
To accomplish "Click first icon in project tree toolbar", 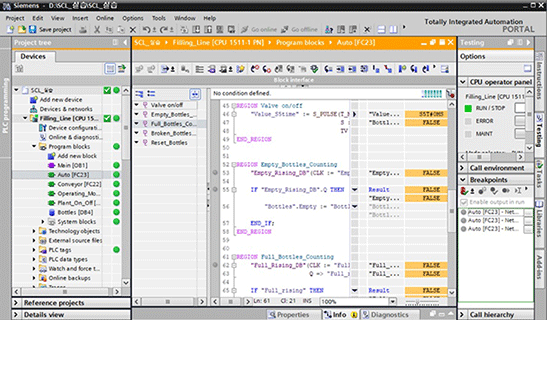I will 19,69.
